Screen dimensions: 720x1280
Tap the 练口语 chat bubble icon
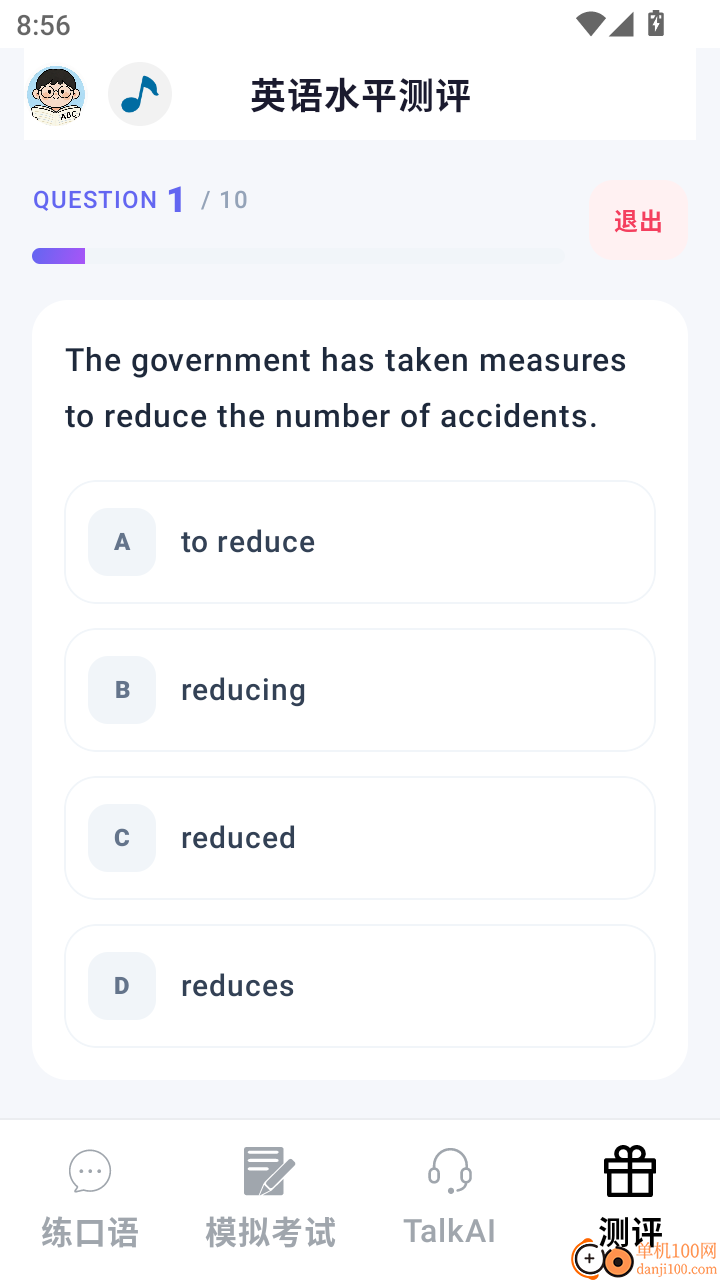pyautogui.click(x=90, y=1171)
